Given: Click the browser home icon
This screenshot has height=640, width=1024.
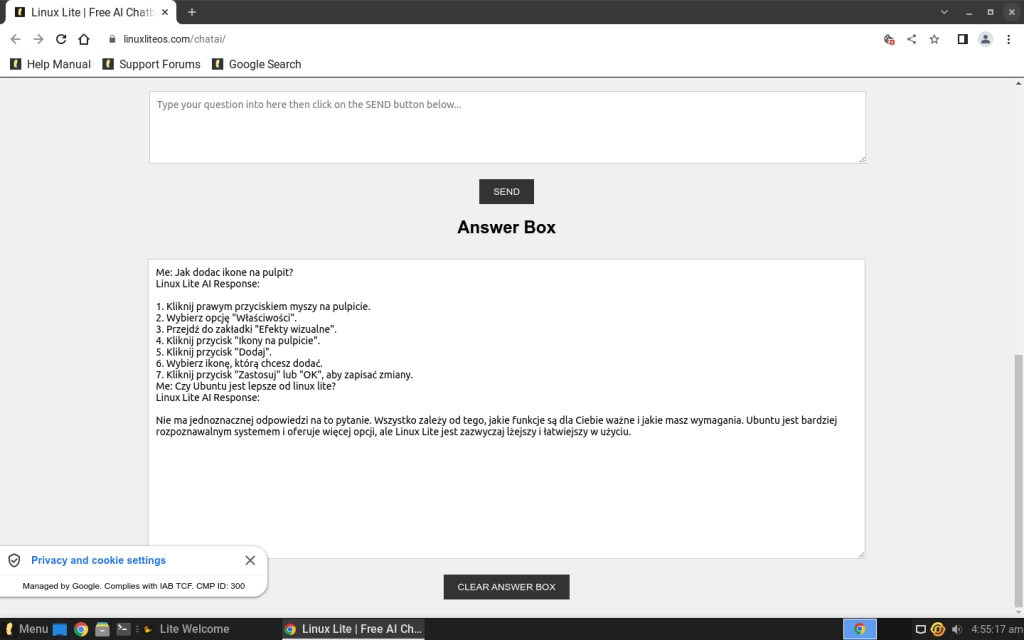Looking at the screenshot, I should (x=85, y=39).
